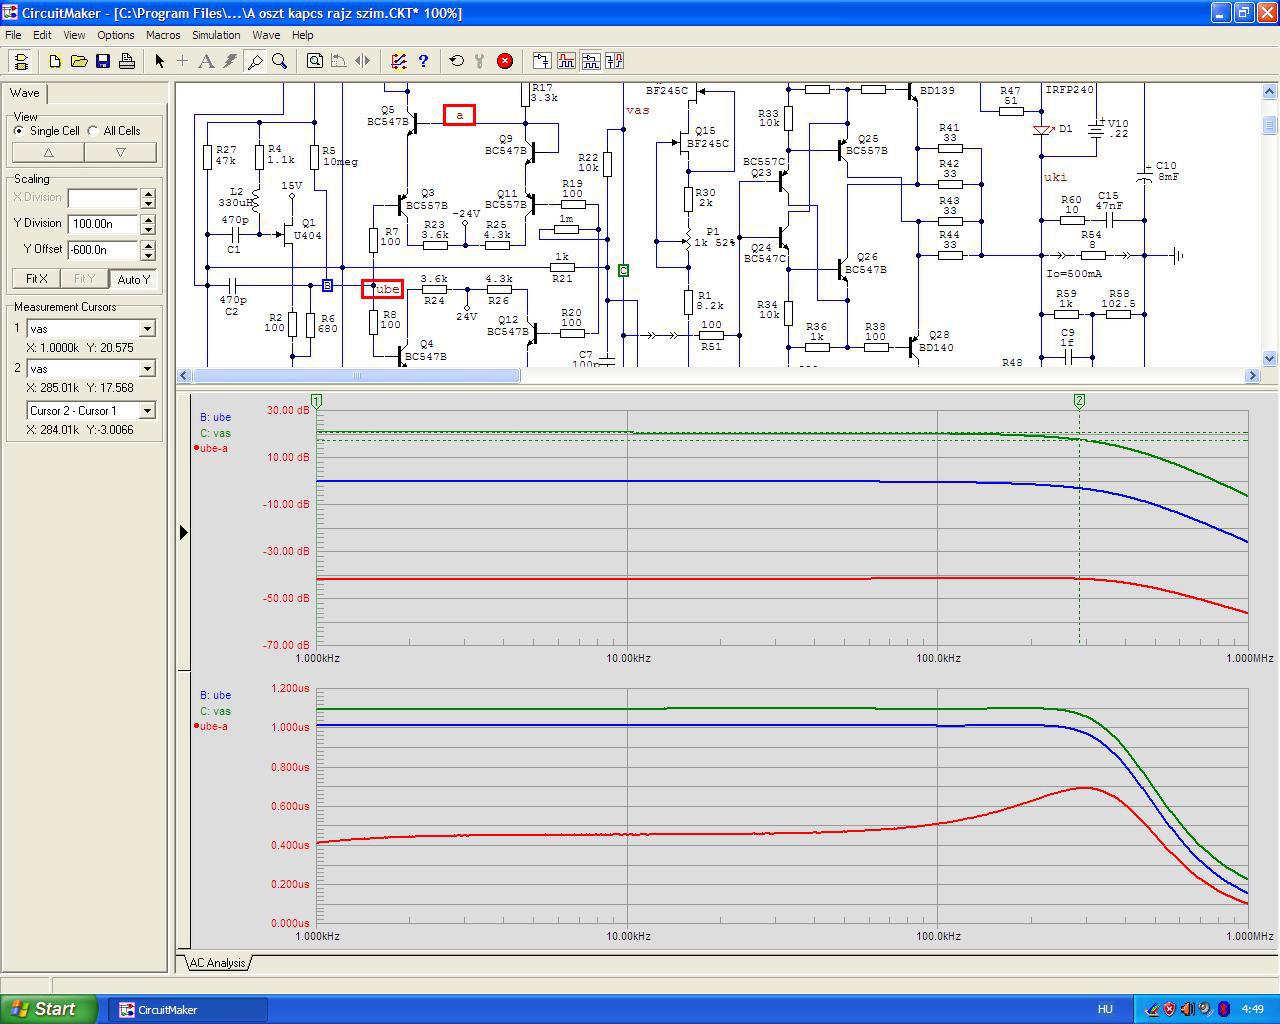Click the schematic horizontal scrollbar thumb
Viewport: 1280px width, 1024px height.
pyautogui.click(x=356, y=376)
